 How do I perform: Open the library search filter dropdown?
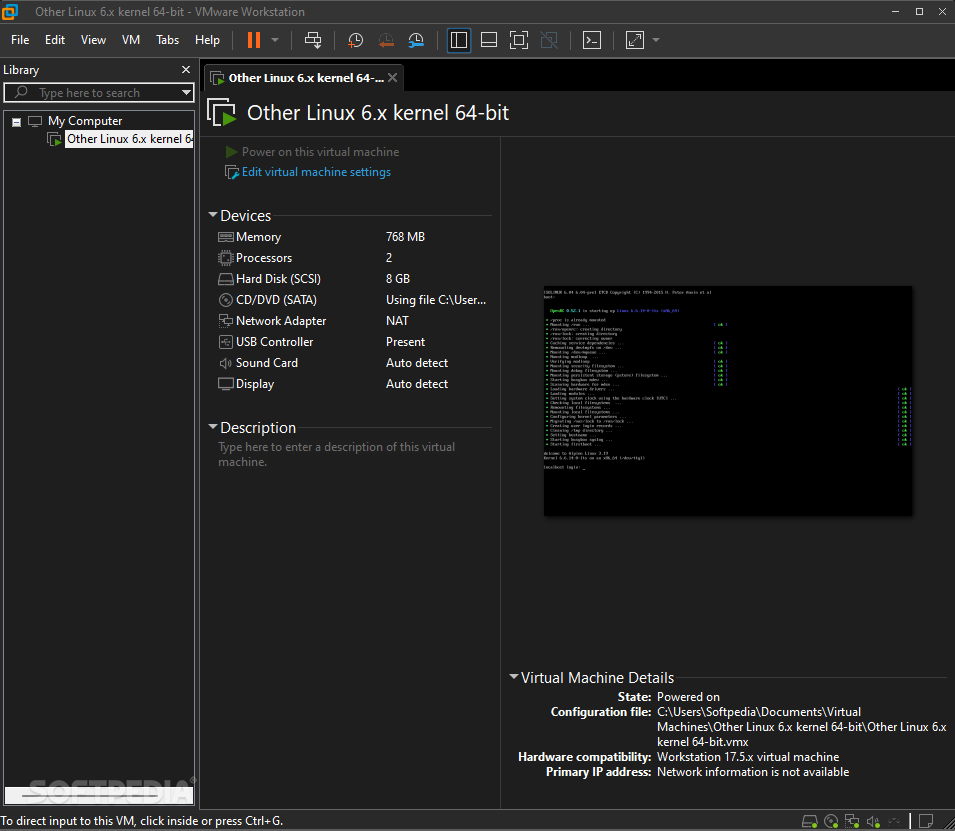(186, 93)
